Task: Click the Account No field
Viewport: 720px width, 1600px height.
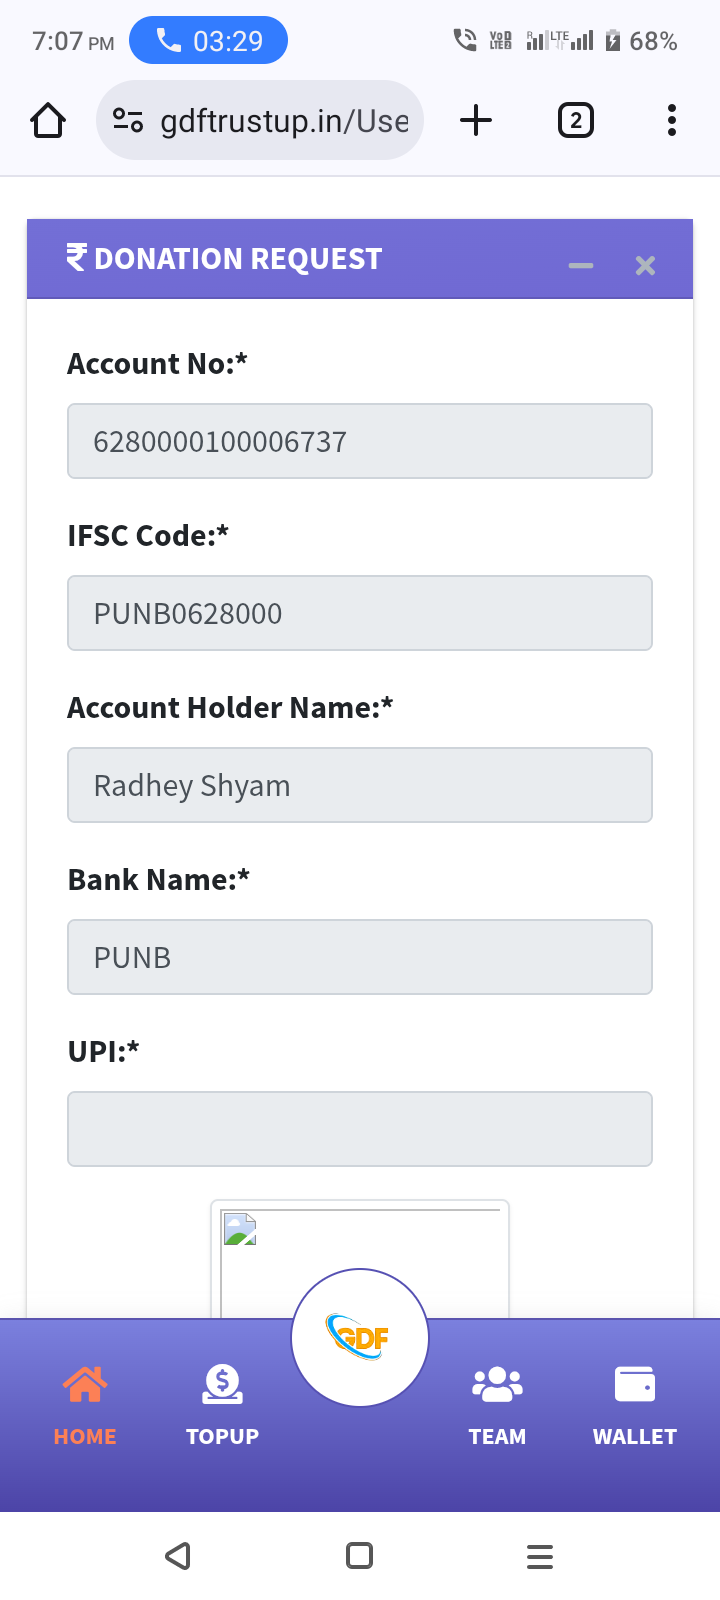Action: [360, 441]
